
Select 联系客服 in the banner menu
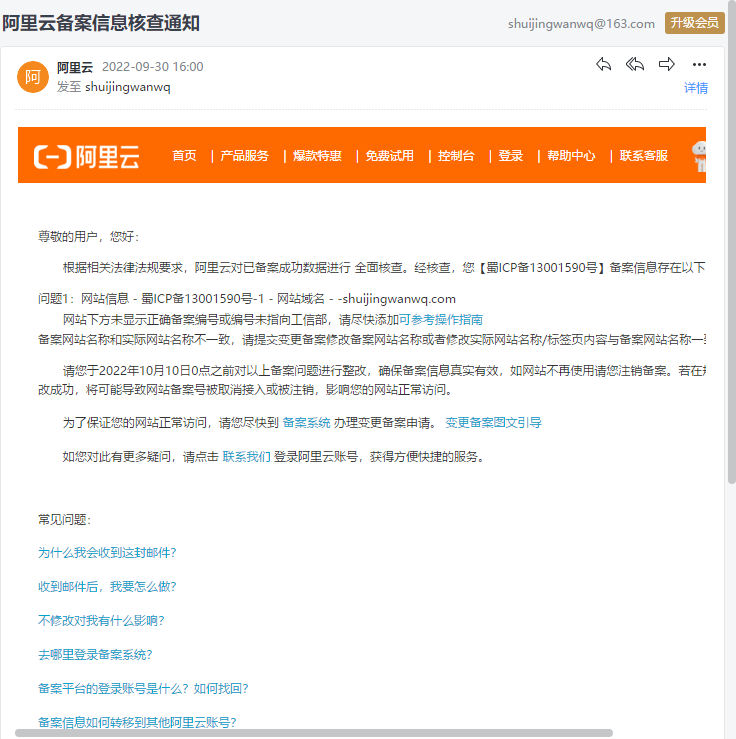click(x=644, y=156)
